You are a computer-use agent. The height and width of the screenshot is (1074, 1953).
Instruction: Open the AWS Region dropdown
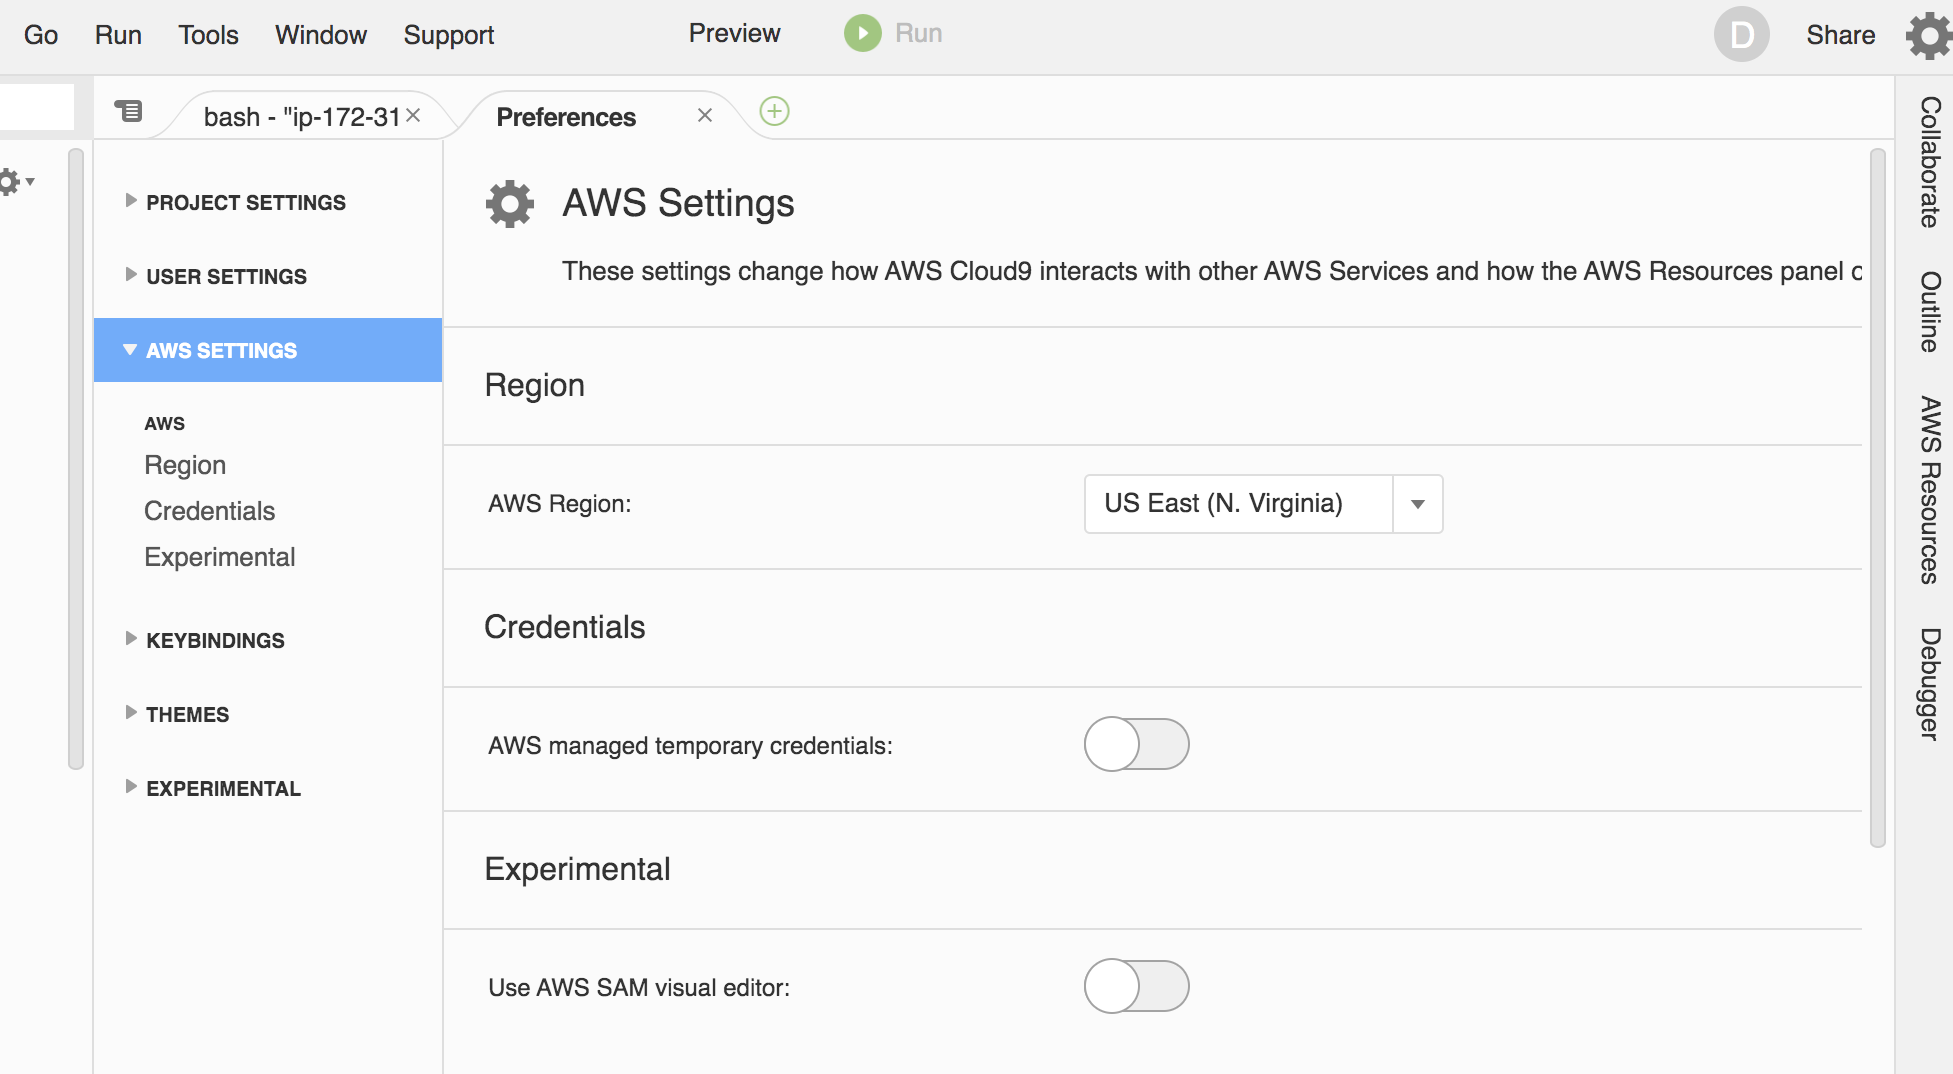point(1263,504)
